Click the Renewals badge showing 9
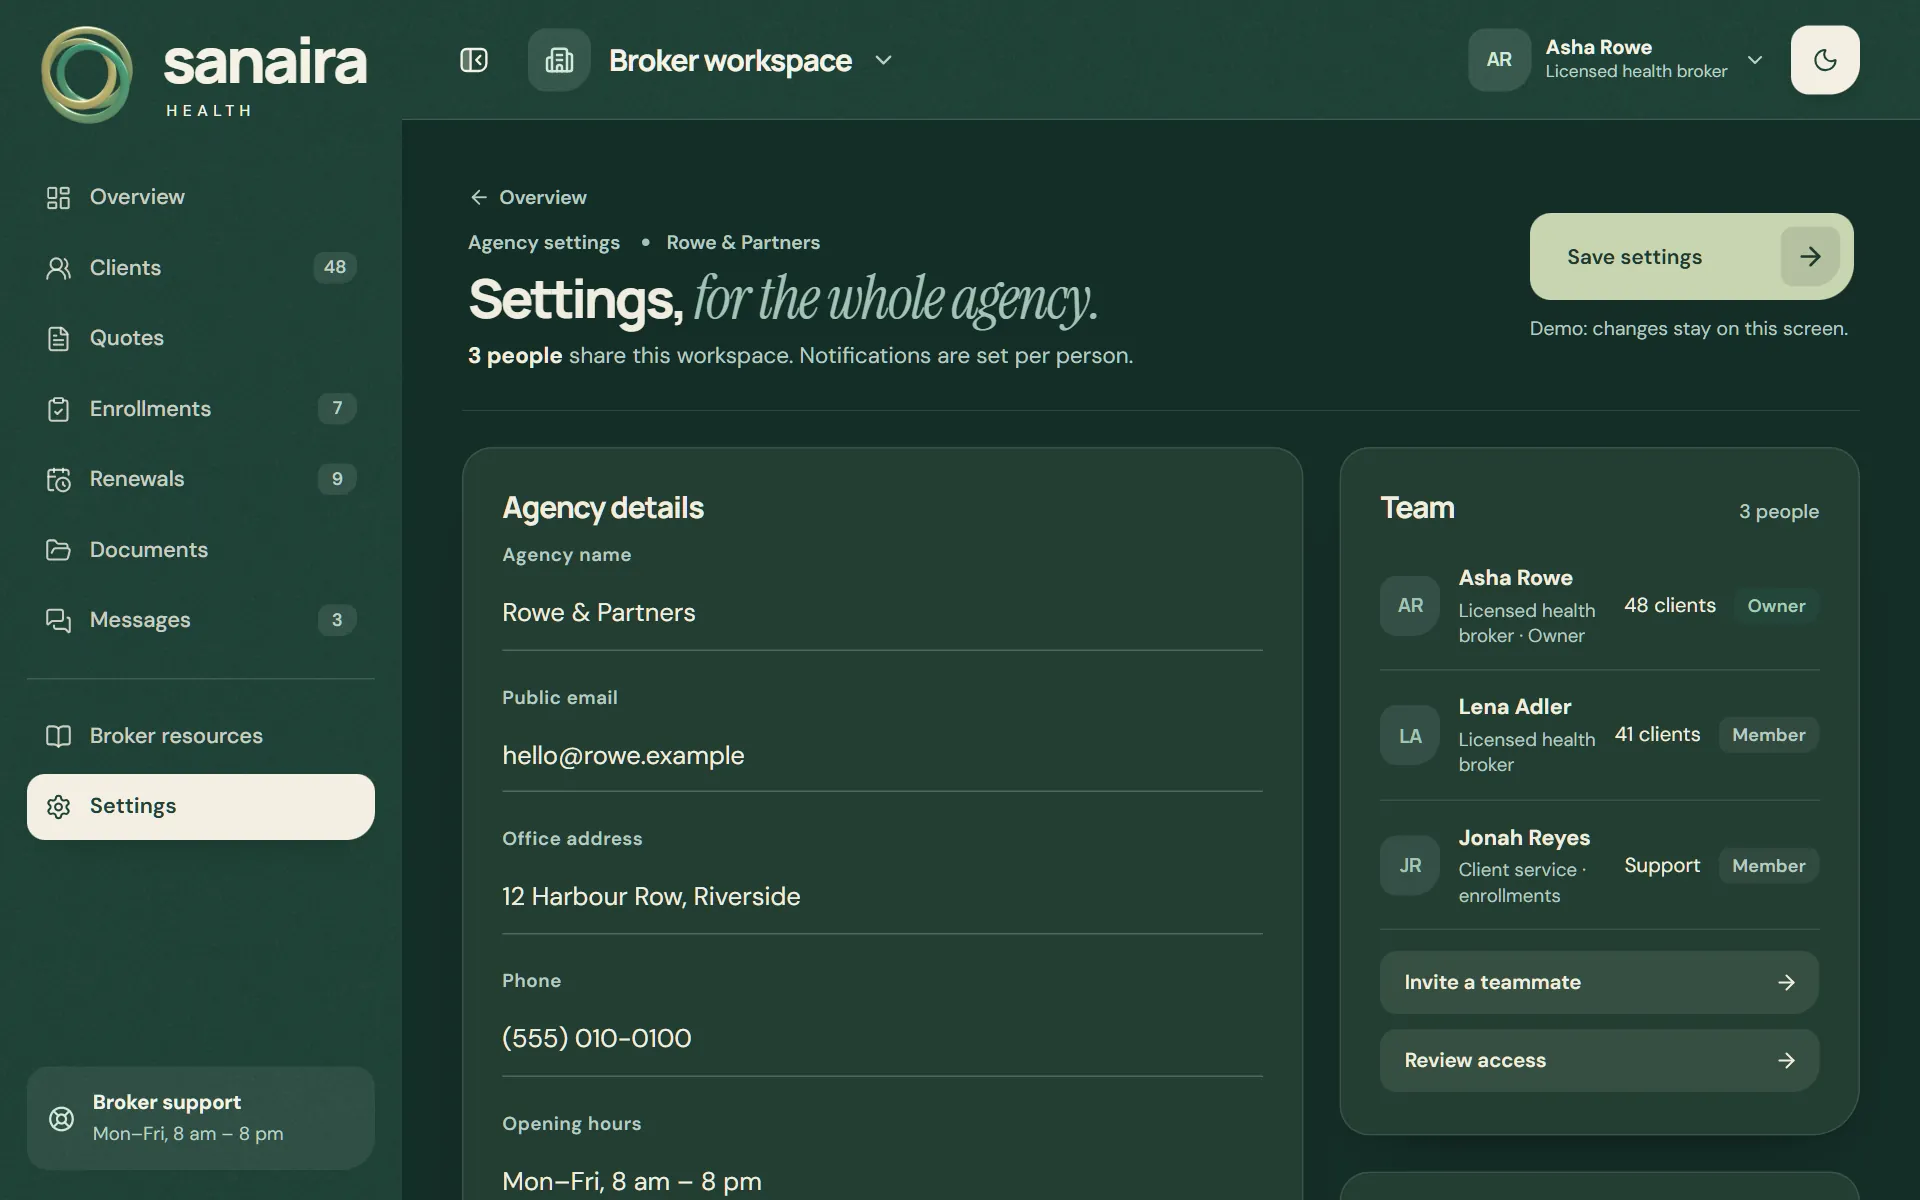Image resolution: width=1920 pixels, height=1200 pixels. tap(337, 479)
